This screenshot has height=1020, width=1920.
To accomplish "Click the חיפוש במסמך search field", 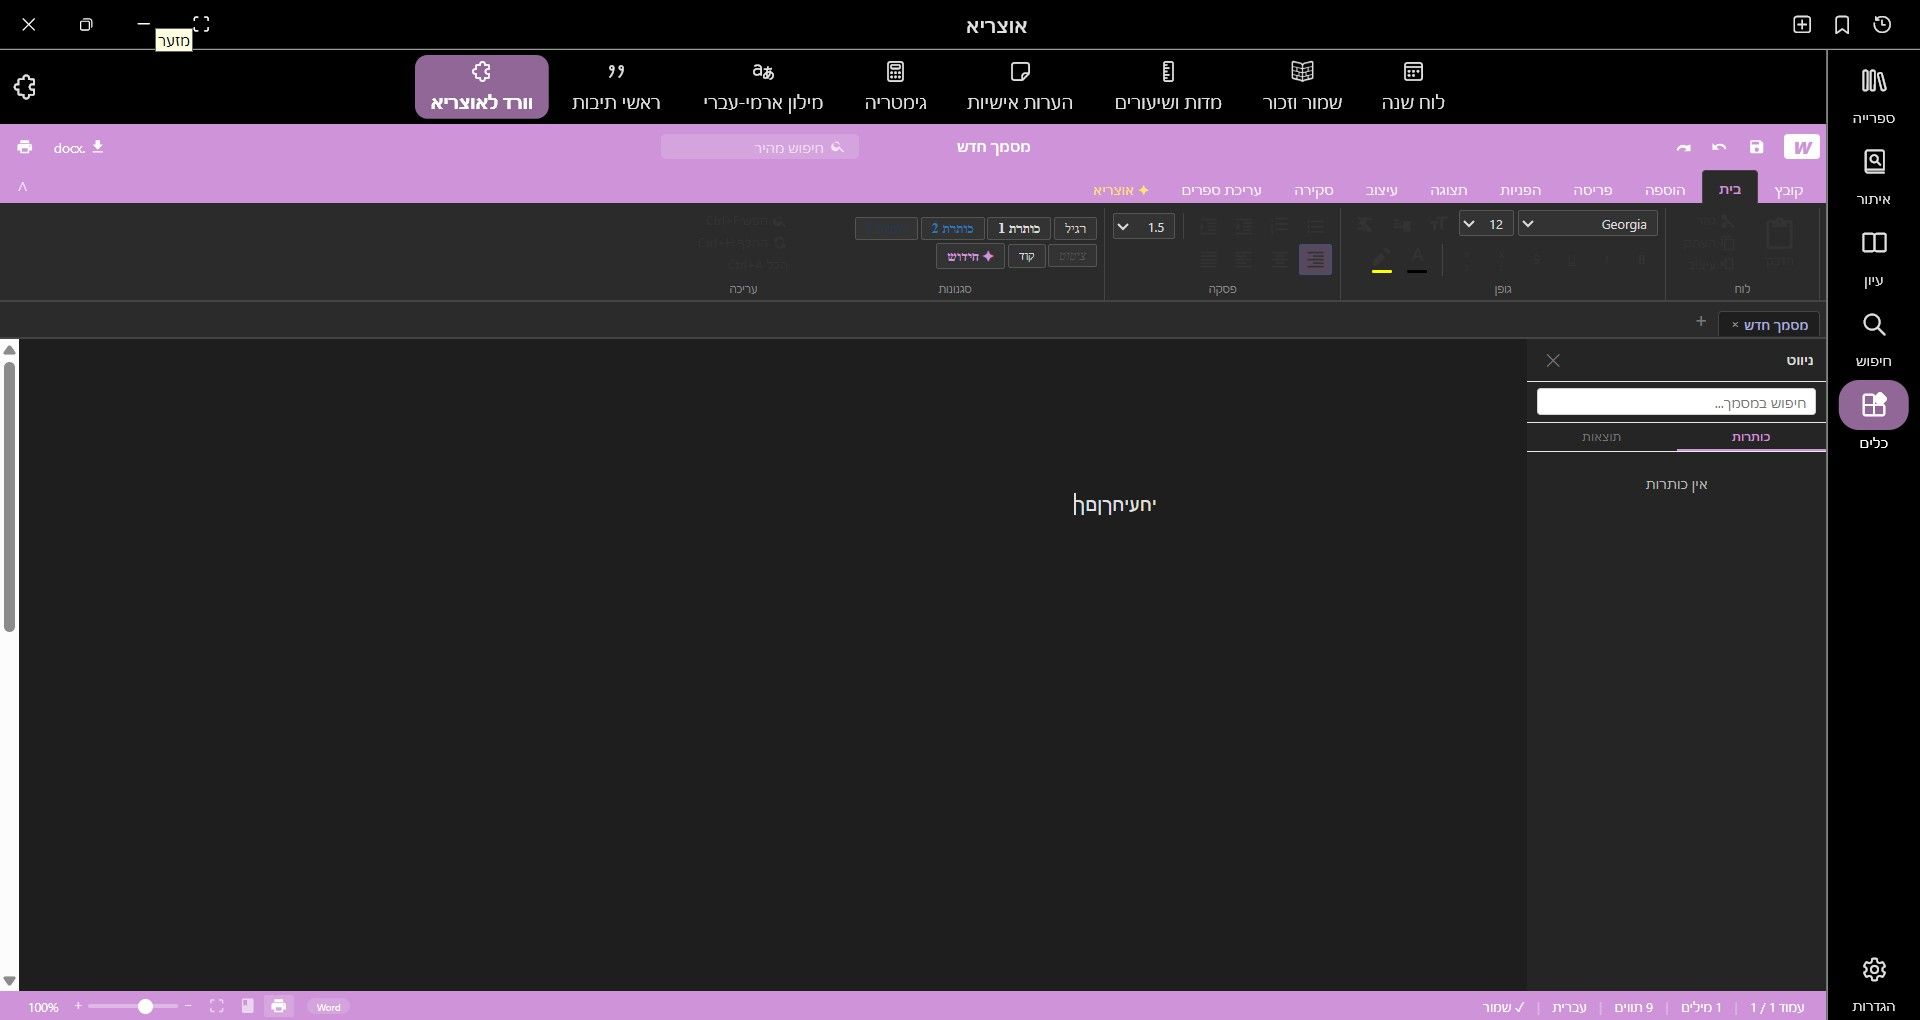I will coord(1676,402).
